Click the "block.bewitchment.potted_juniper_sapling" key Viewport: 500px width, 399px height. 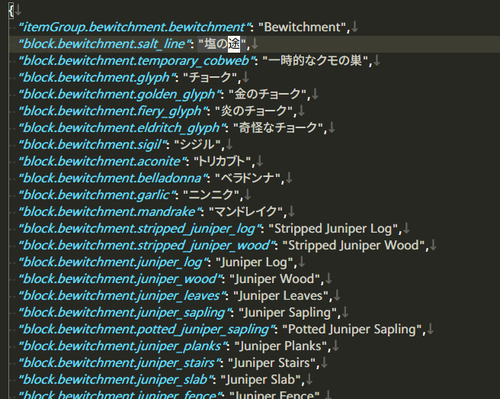click(147, 329)
